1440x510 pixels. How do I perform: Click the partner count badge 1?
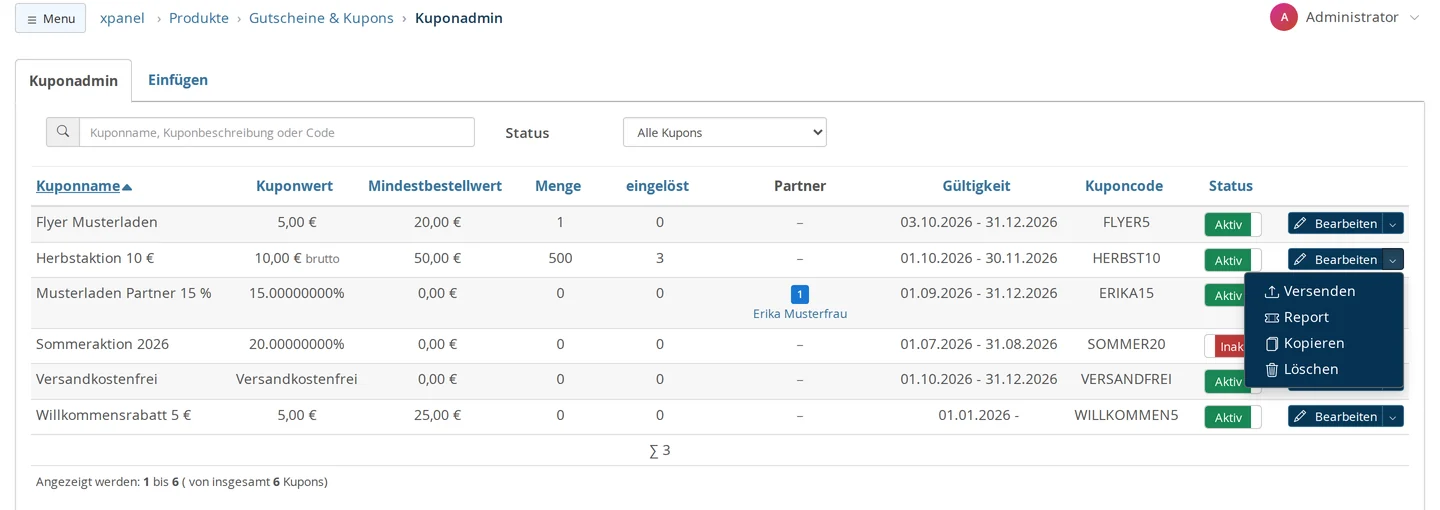800,294
